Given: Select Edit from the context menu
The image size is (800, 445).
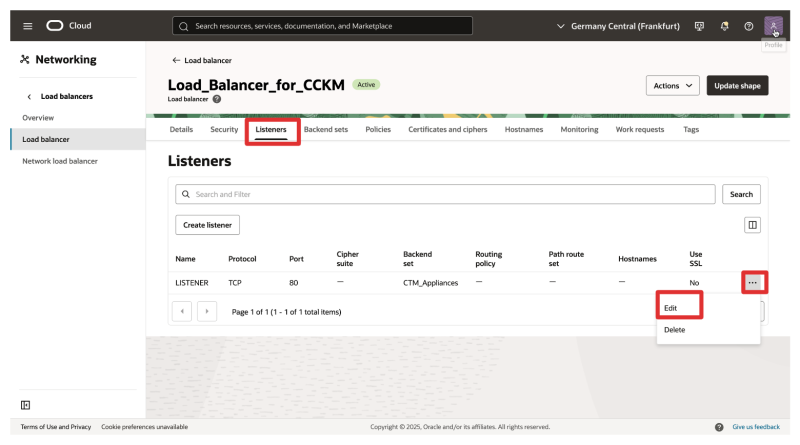Looking at the screenshot, I should pos(671,308).
